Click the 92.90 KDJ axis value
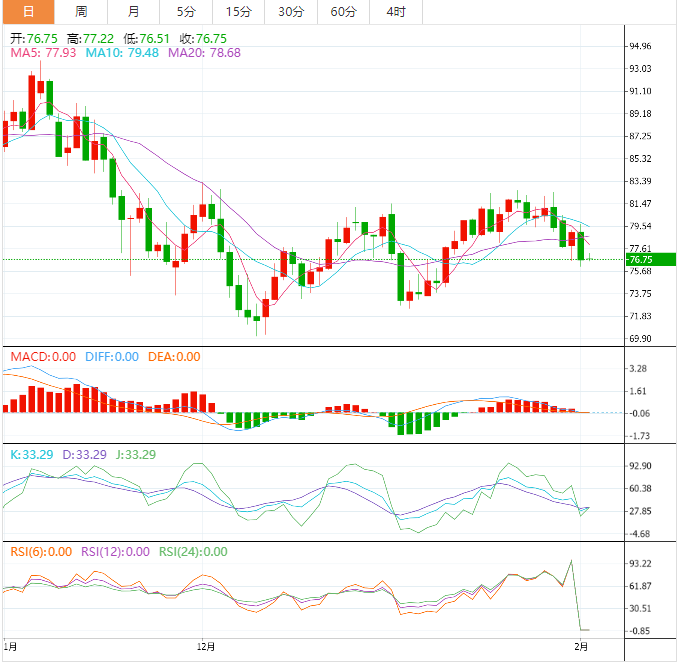Screen dimensions: 678x662 [640, 466]
